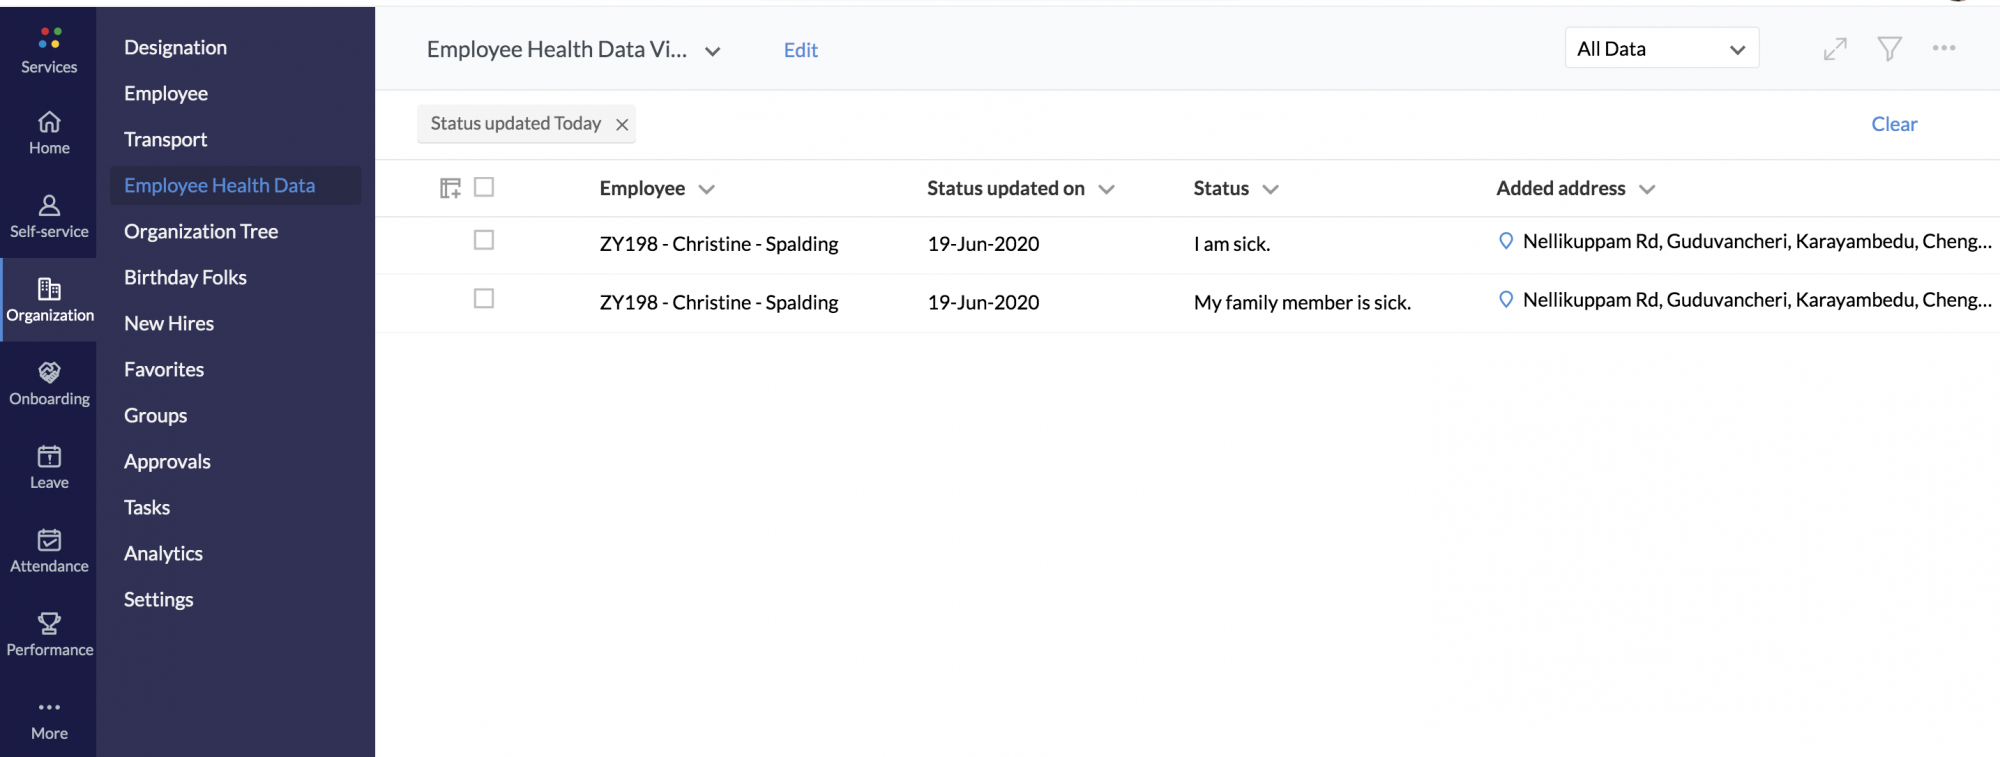2000x757 pixels.
Task: Open the Leave calendar icon
Action: click(x=49, y=456)
